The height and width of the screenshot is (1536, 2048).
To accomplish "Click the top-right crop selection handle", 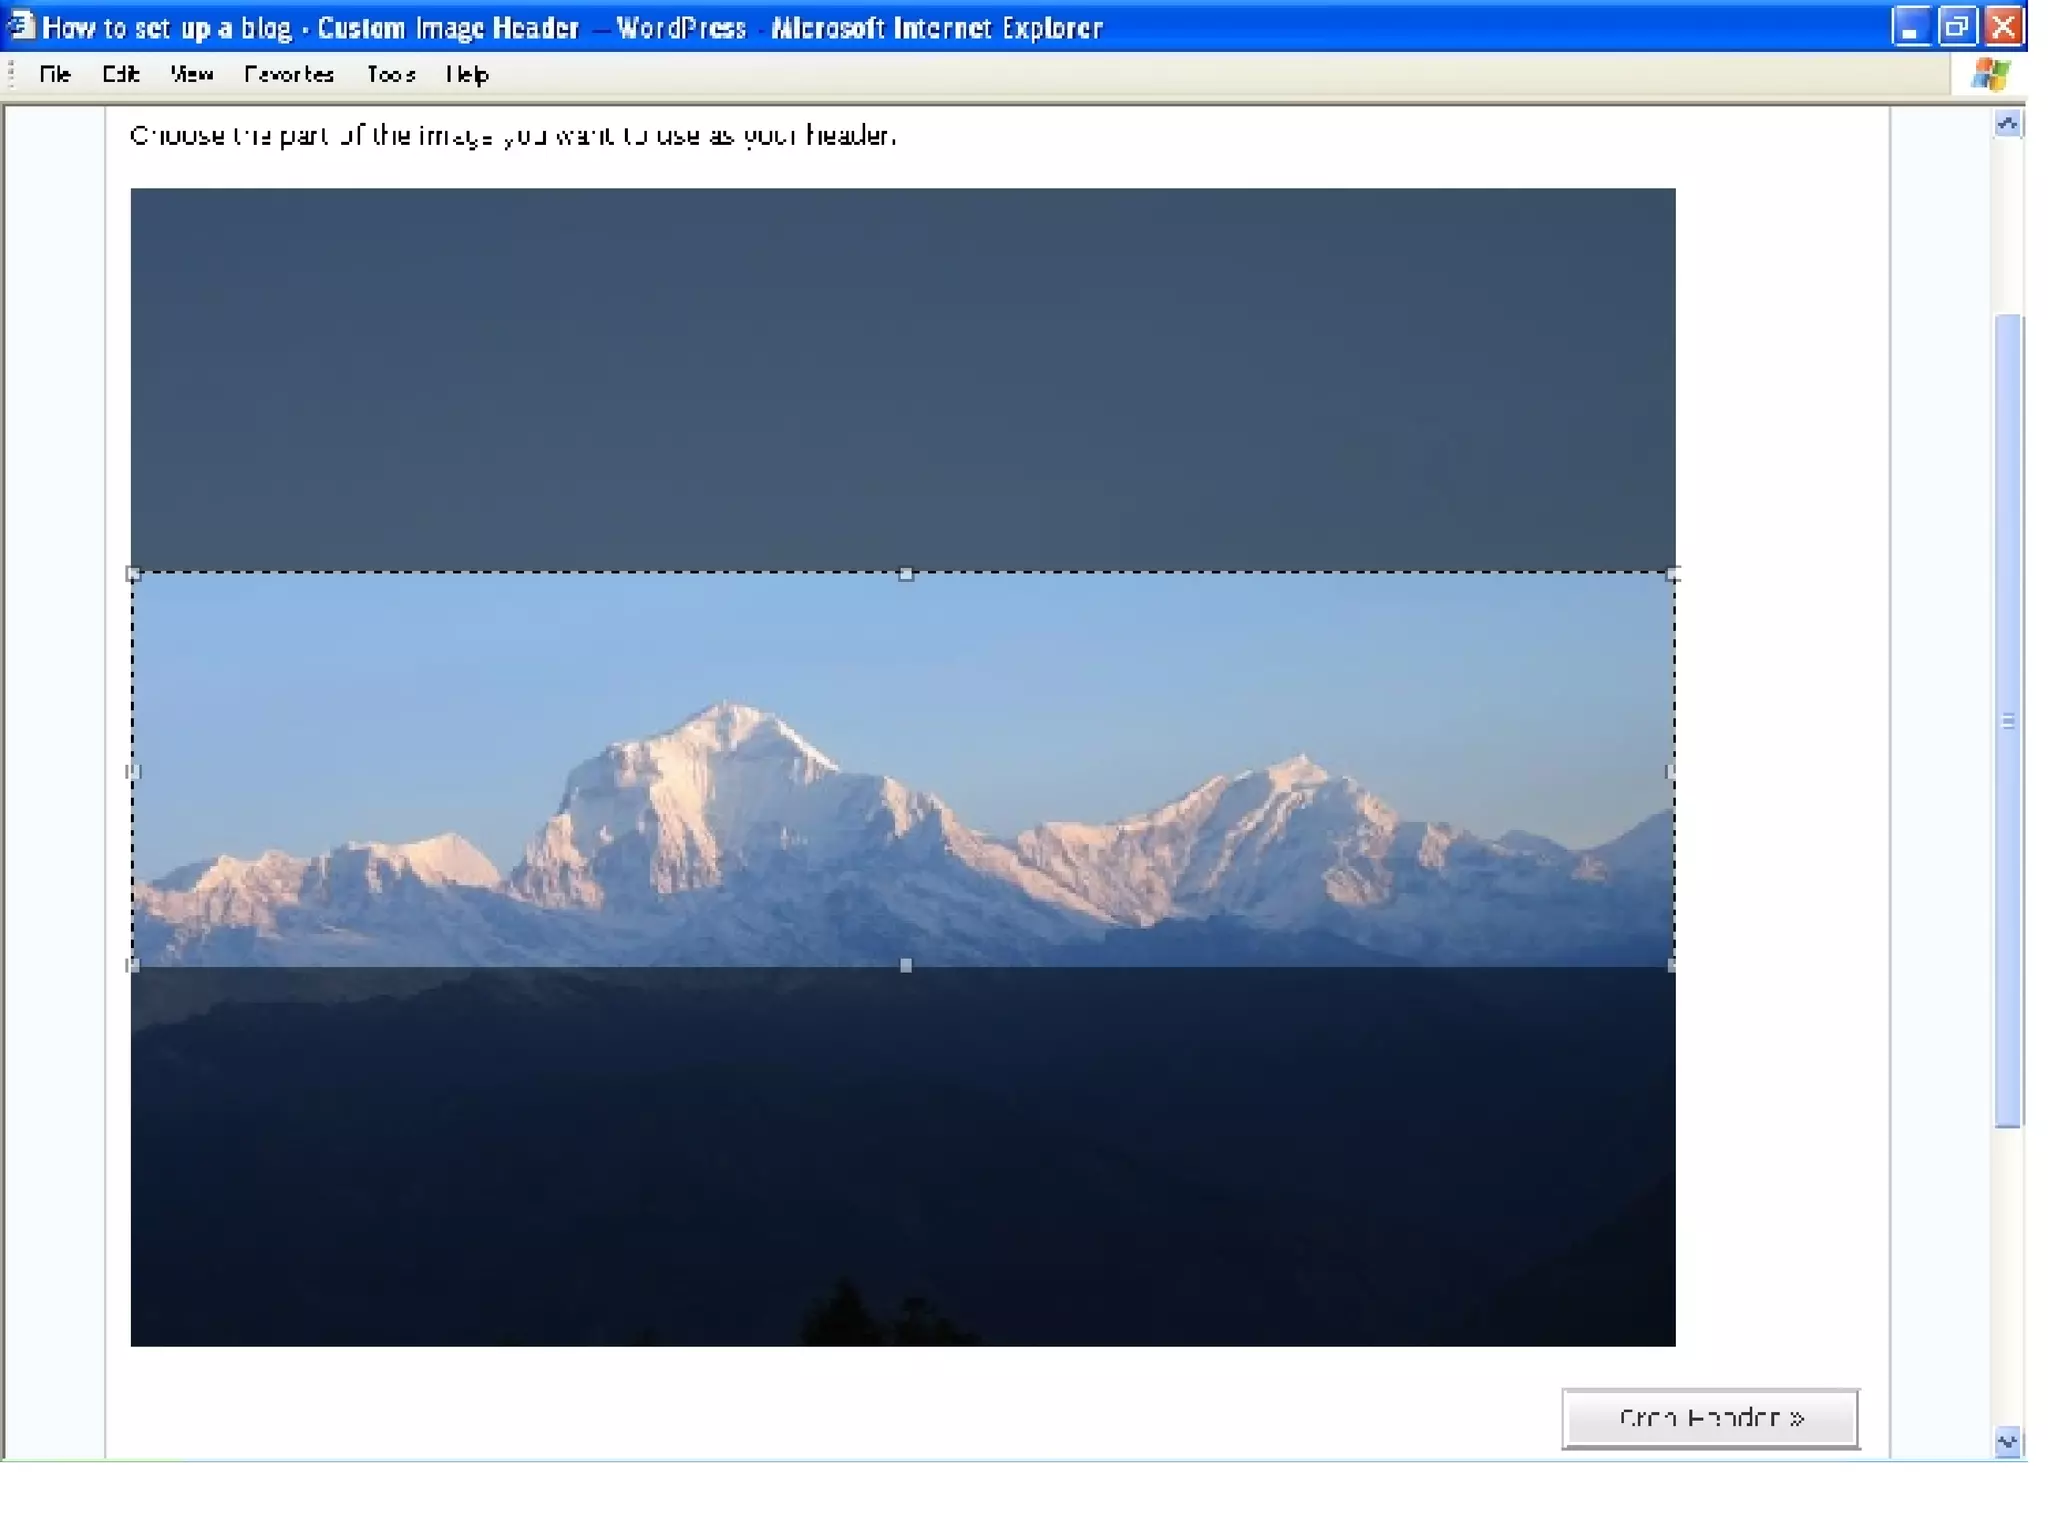I will pyautogui.click(x=1673, y=574).
